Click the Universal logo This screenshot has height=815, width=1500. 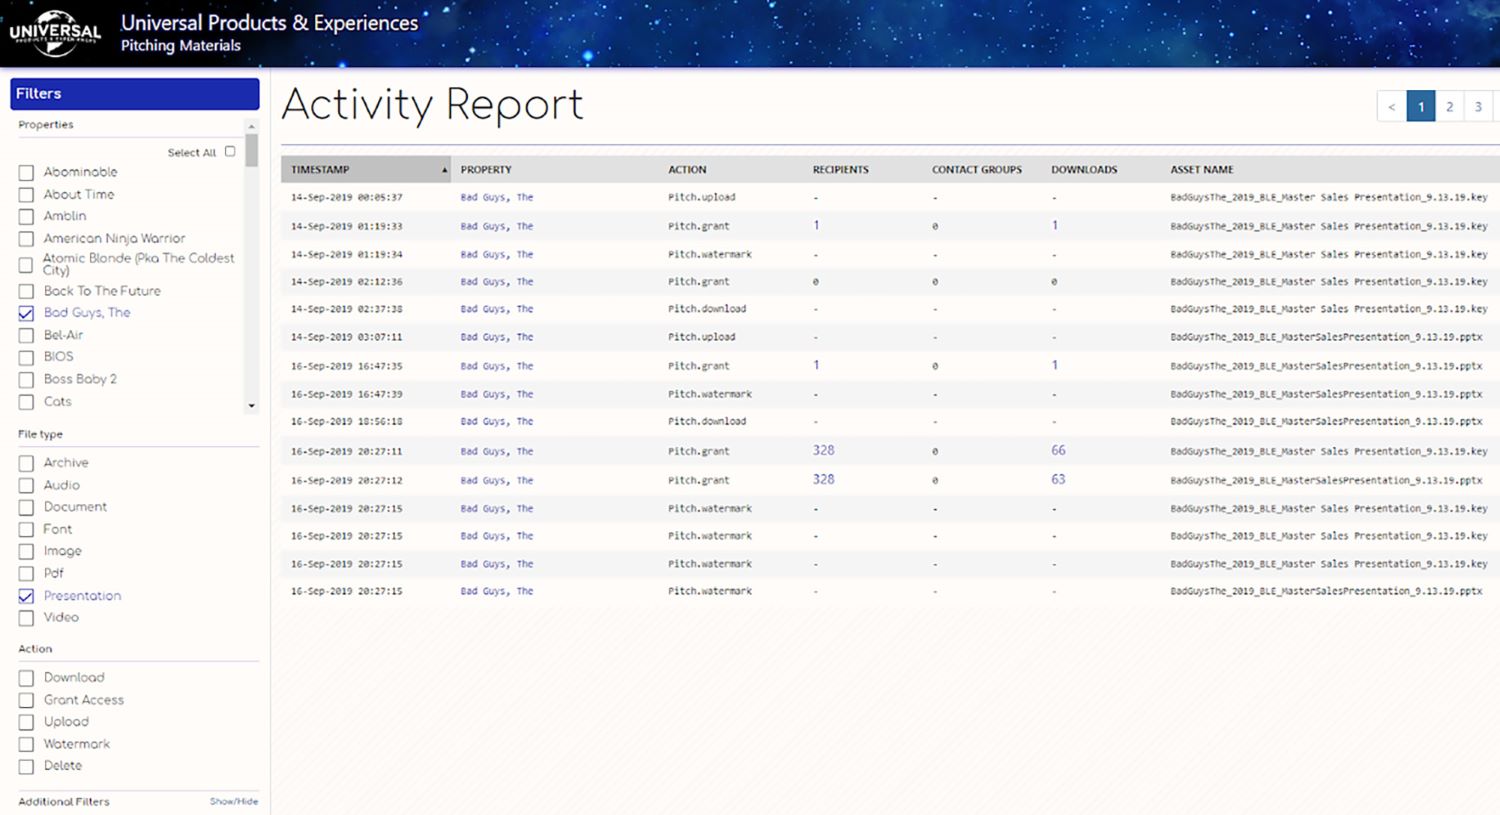tap(55, 34)
